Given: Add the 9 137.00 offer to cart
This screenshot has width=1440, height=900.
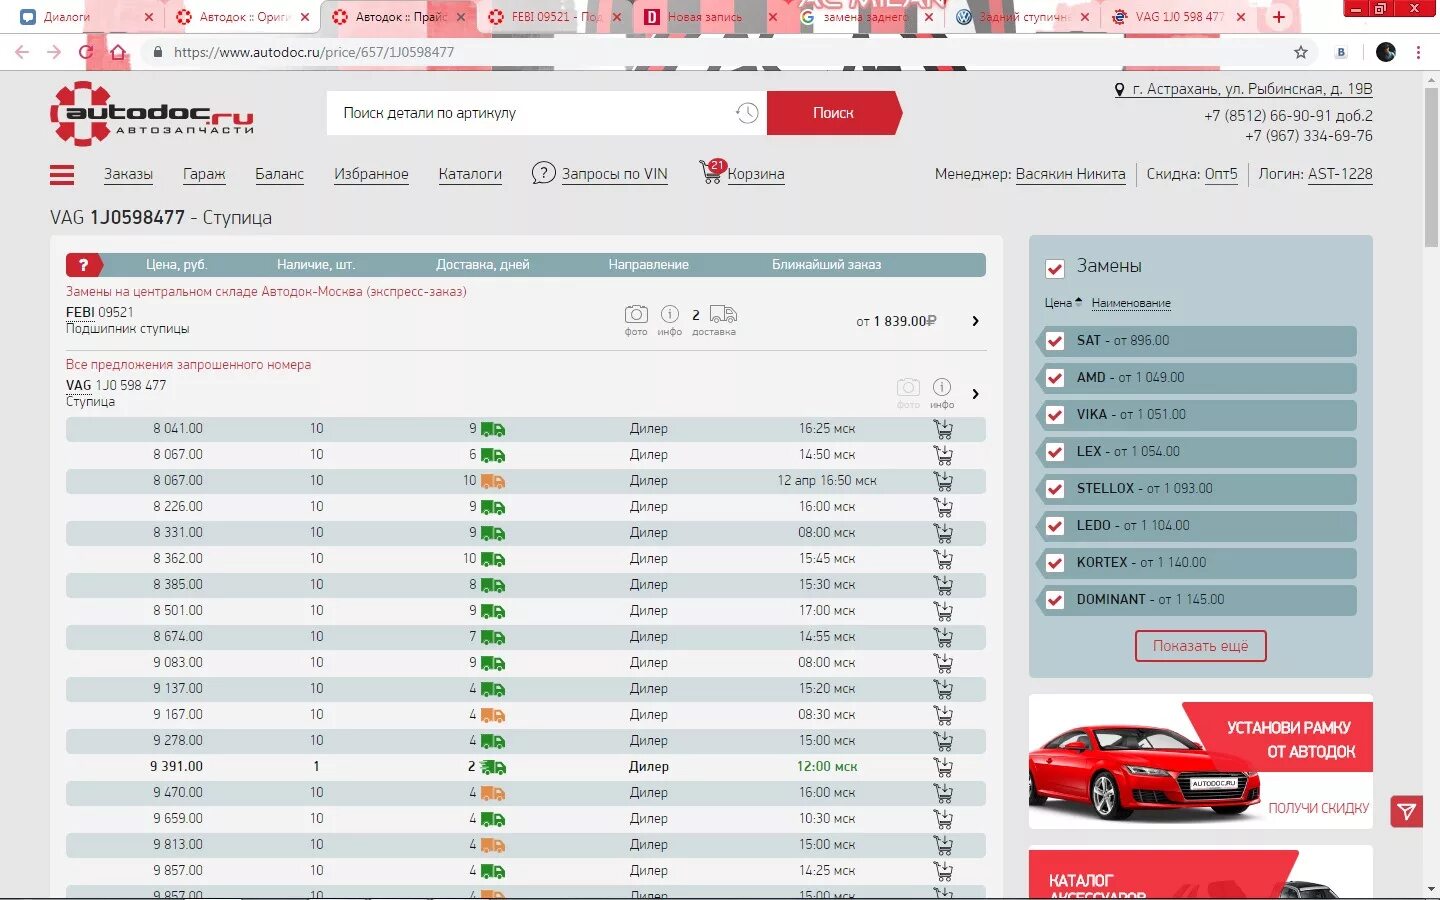Looking at the screenshot, I should click(943, 689).
